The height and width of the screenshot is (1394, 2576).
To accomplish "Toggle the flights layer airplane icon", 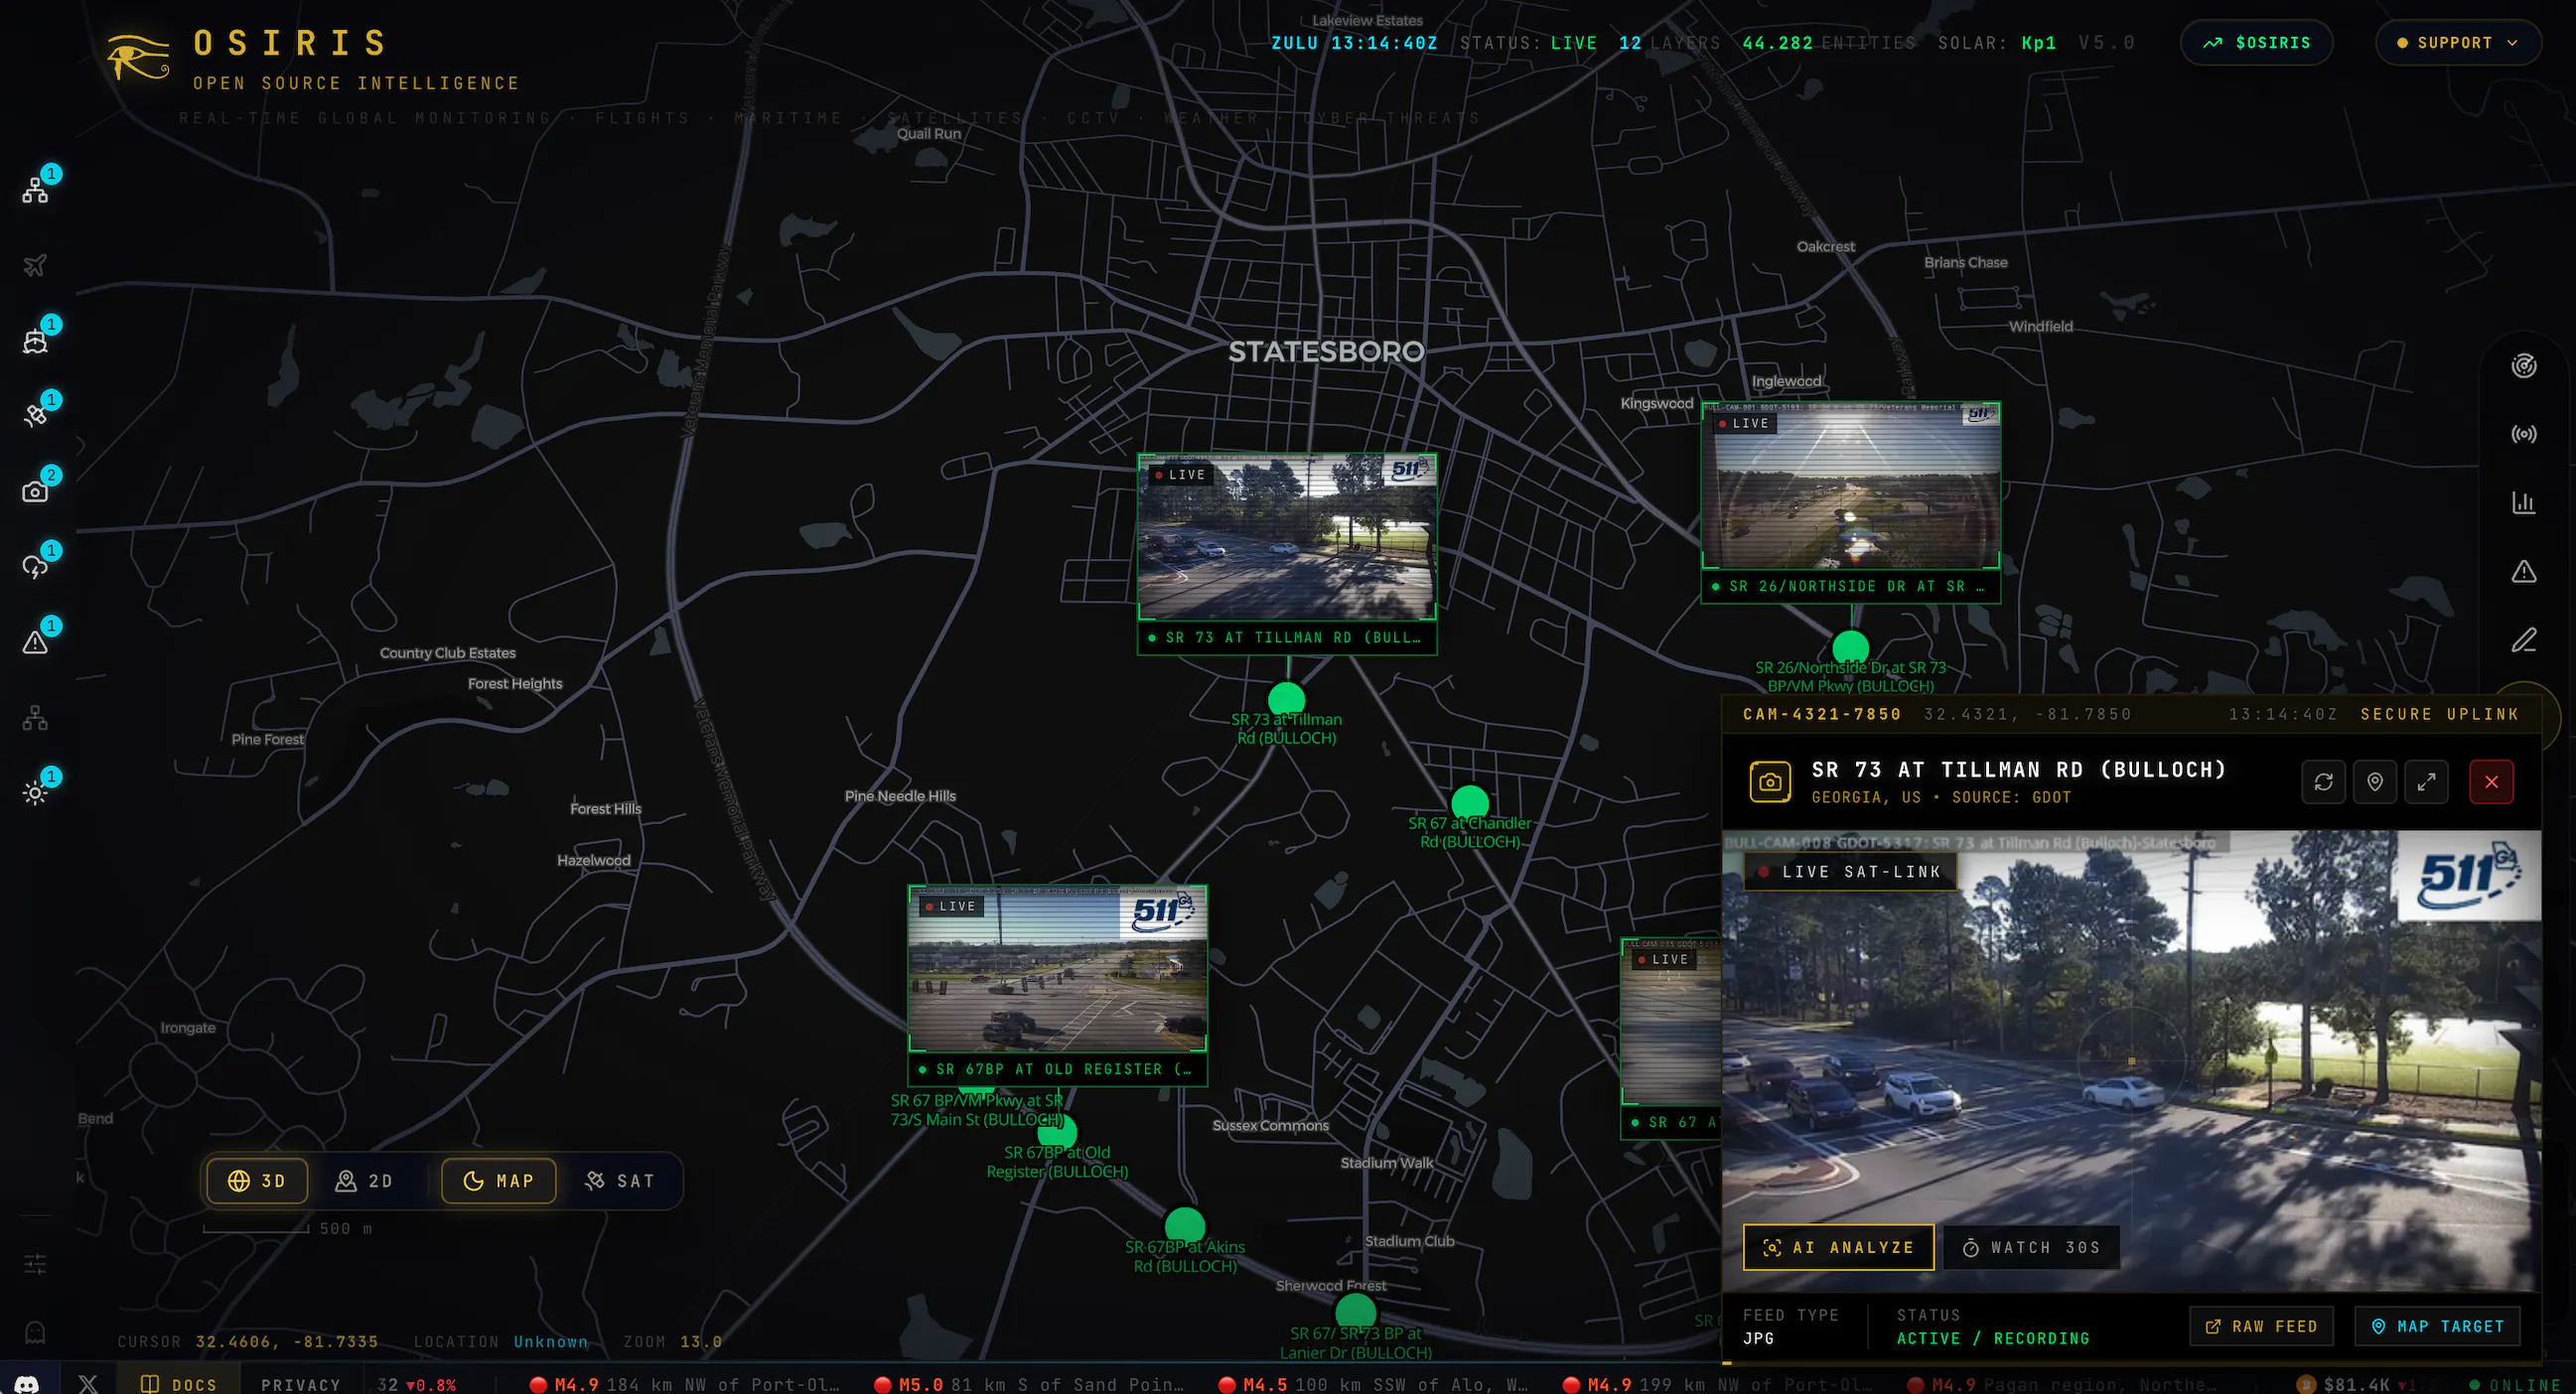I will click(35, 265).
